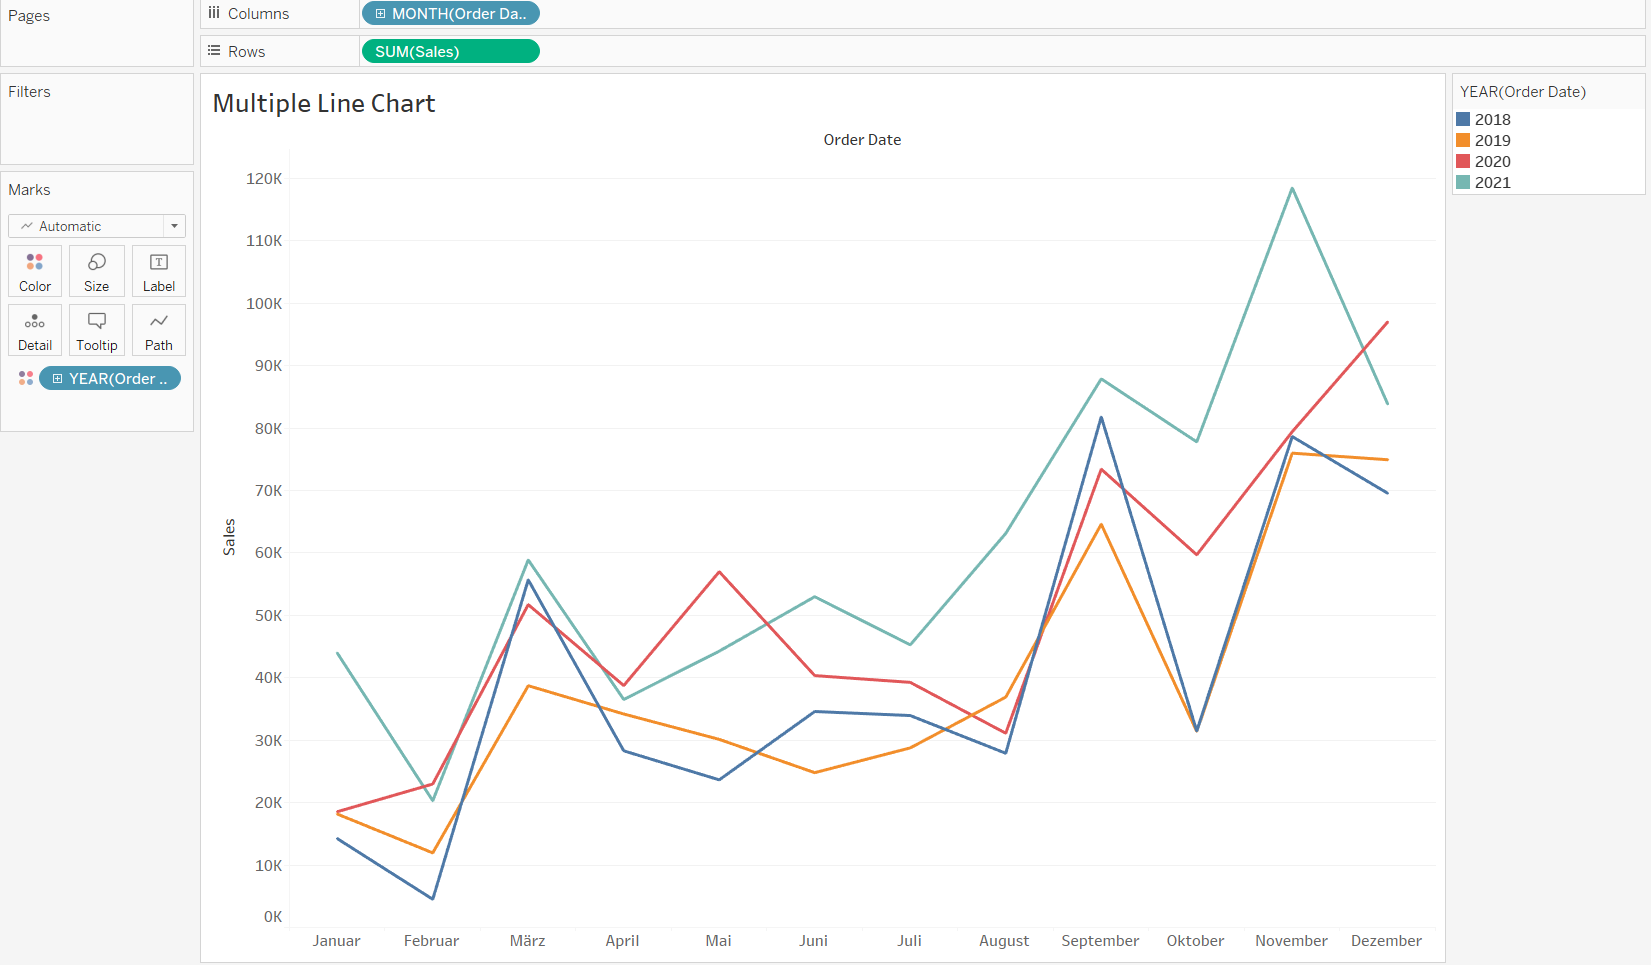This screenshot has width=1651, height=965.
Task: Open the Detail marks card
Action: (35, 330)
